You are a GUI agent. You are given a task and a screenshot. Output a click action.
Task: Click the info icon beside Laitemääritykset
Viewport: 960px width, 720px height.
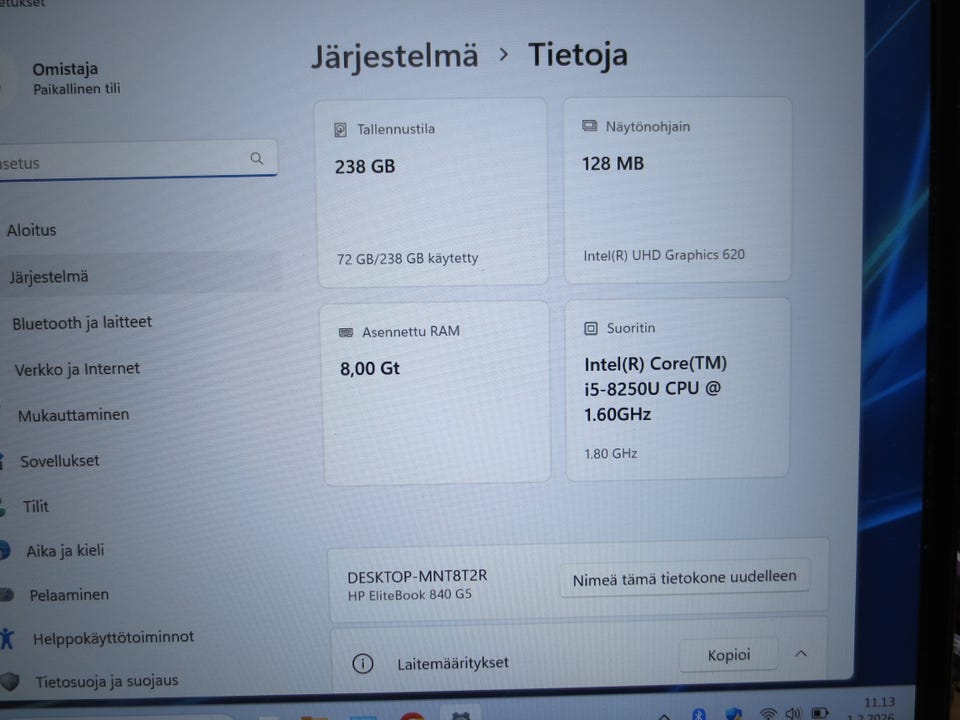362,664
